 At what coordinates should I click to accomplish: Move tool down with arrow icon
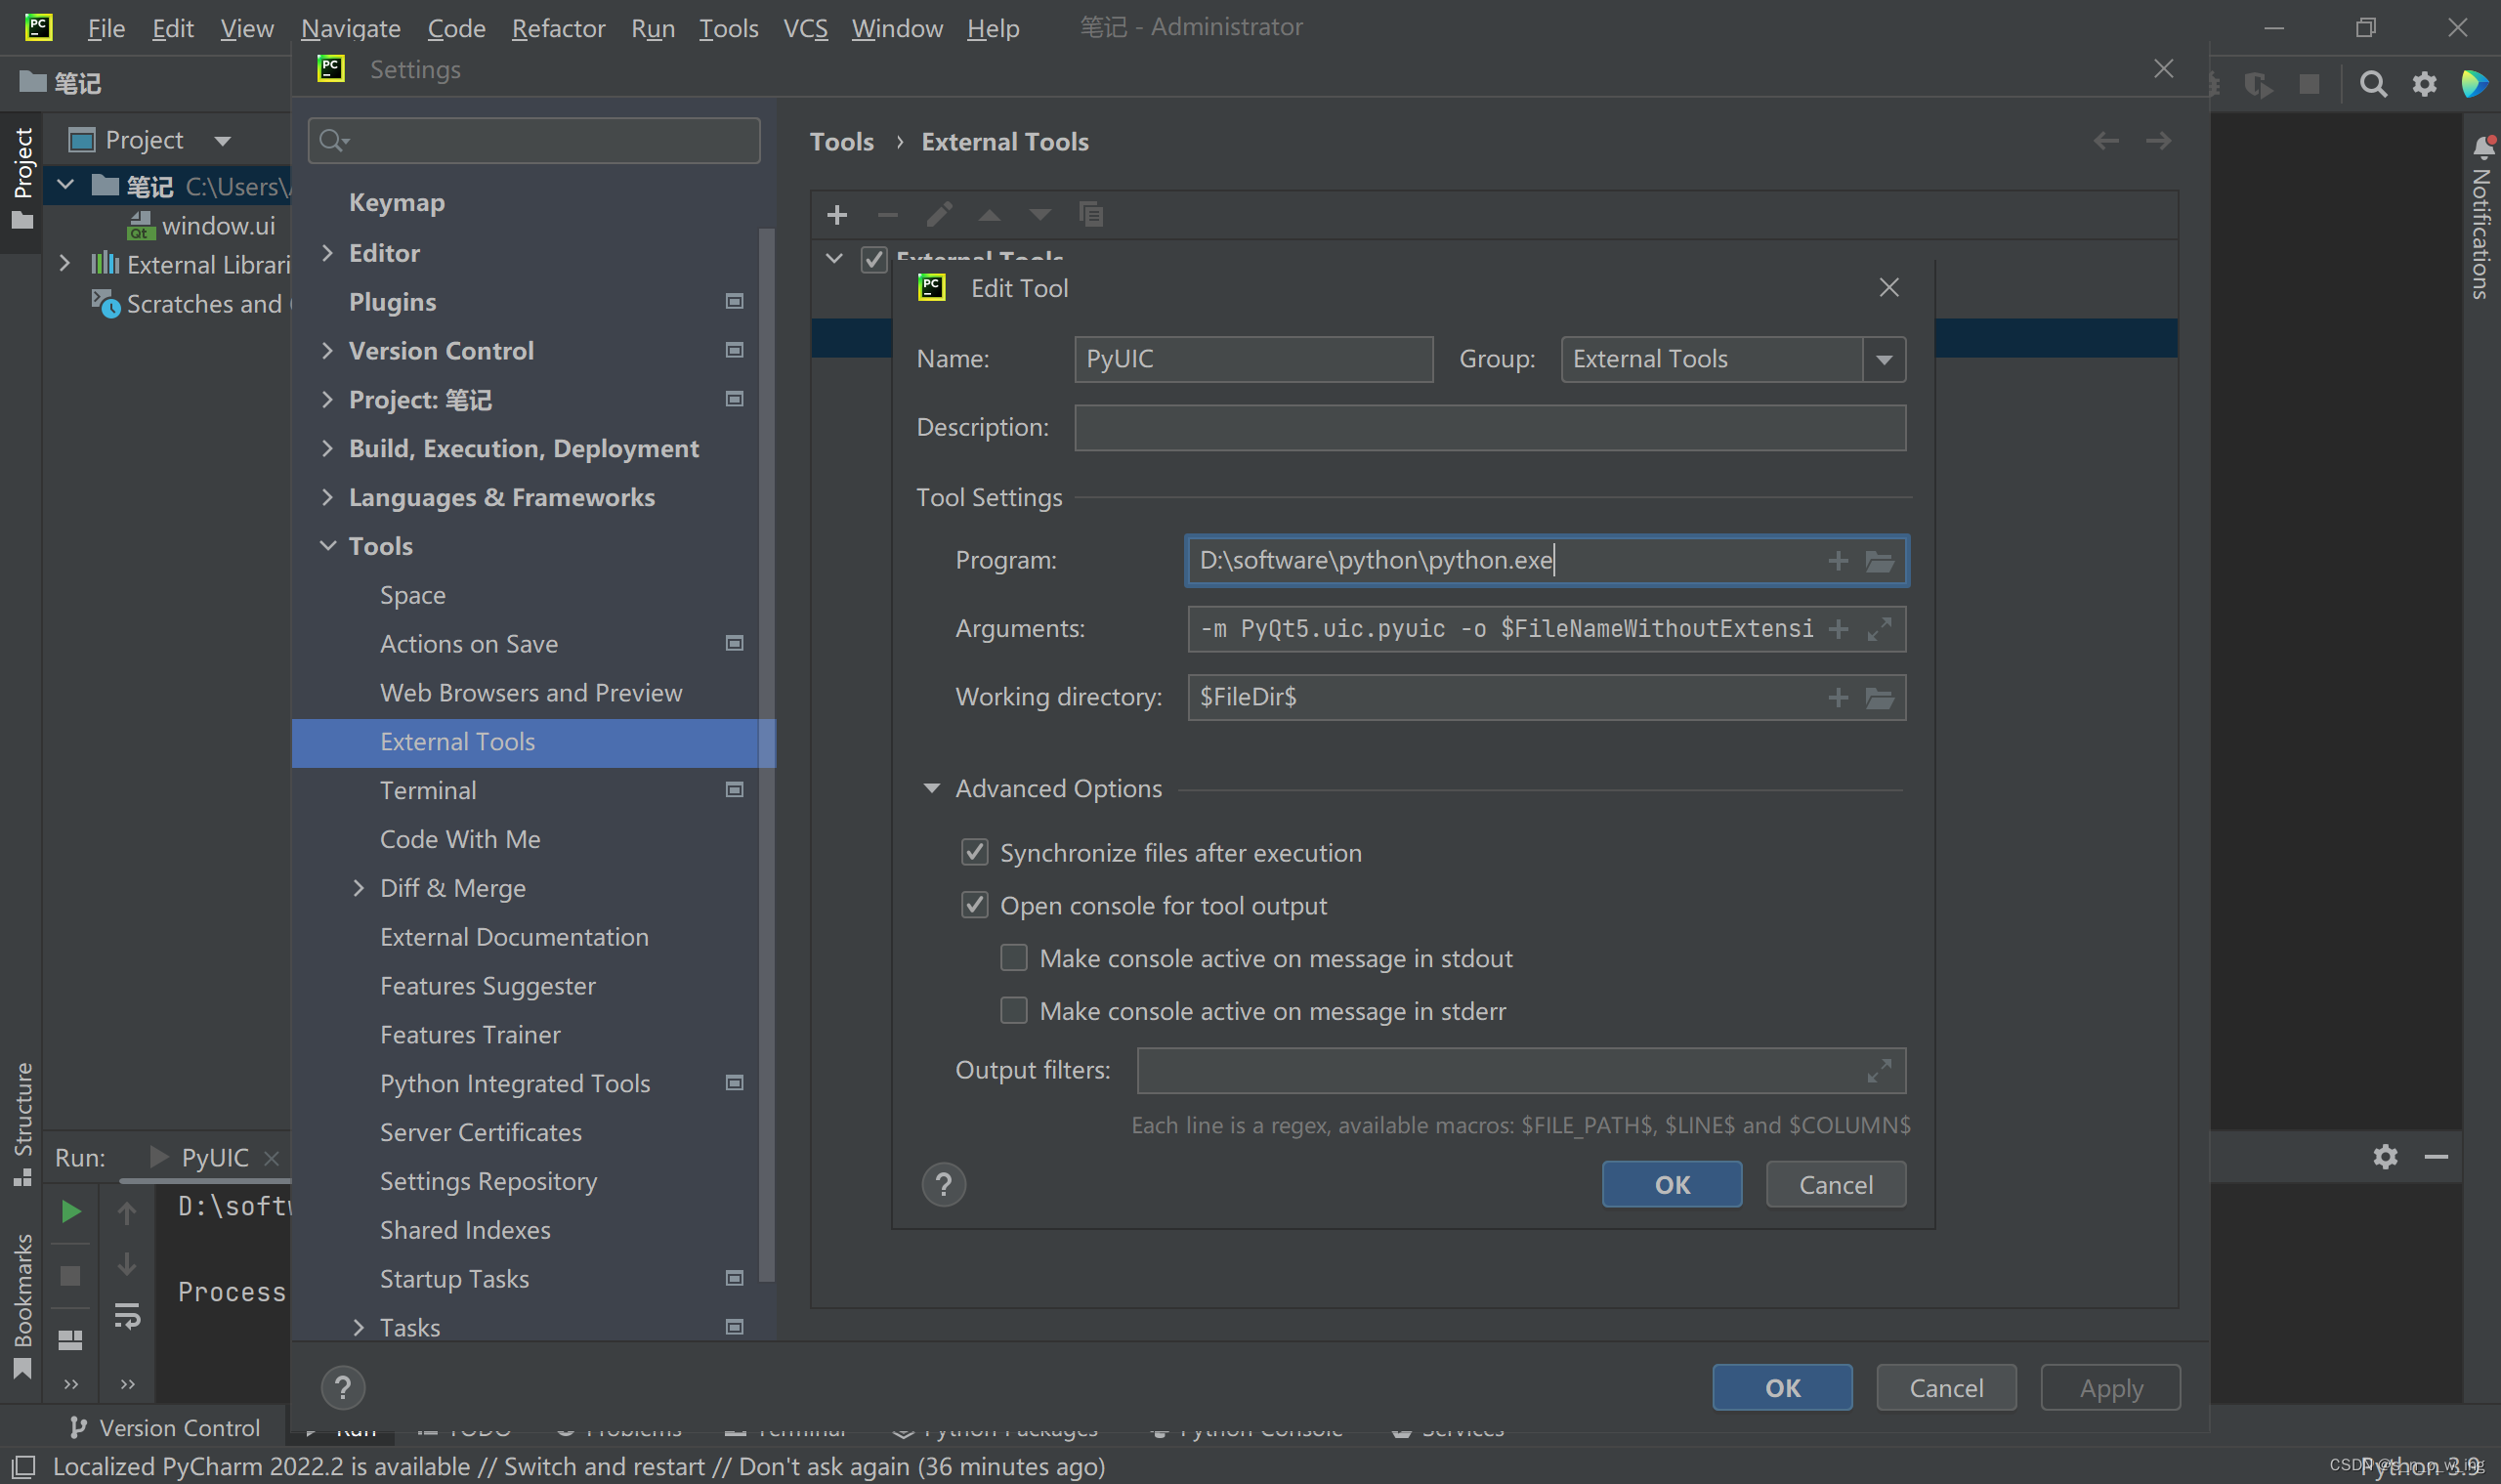click(1040, 215)
